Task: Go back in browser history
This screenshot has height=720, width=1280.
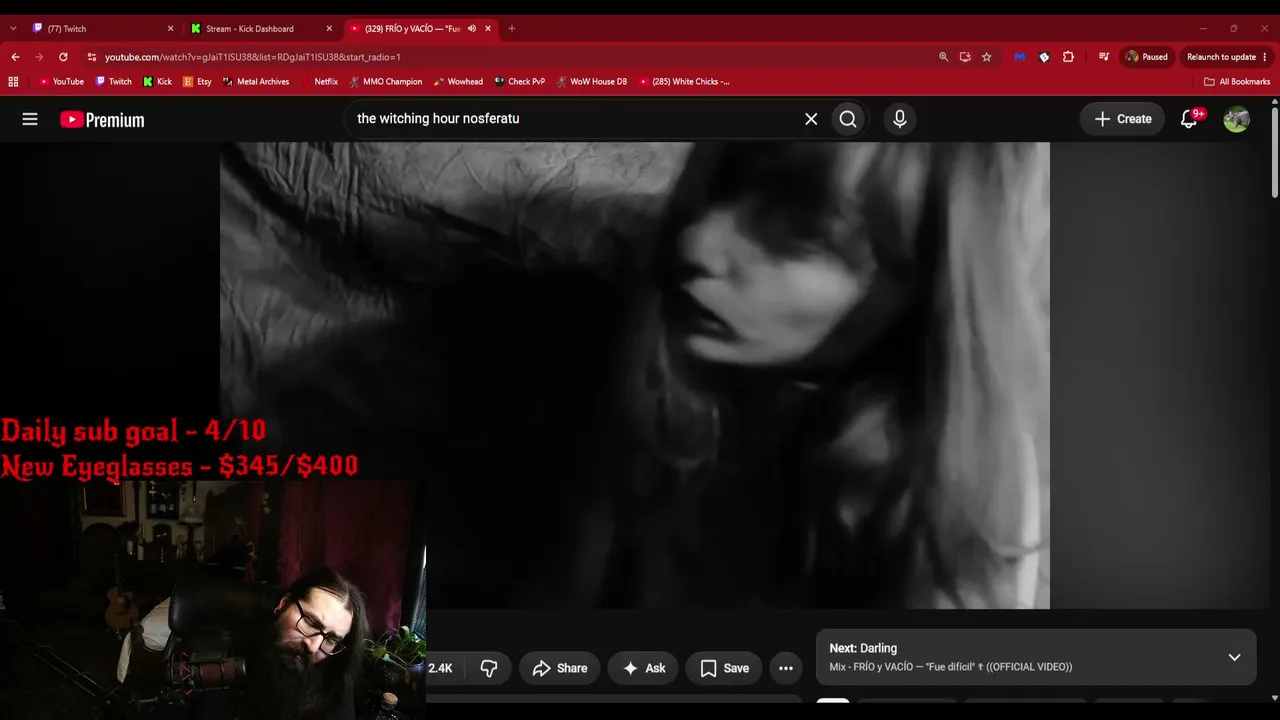Action: click(x=15, y=57)
